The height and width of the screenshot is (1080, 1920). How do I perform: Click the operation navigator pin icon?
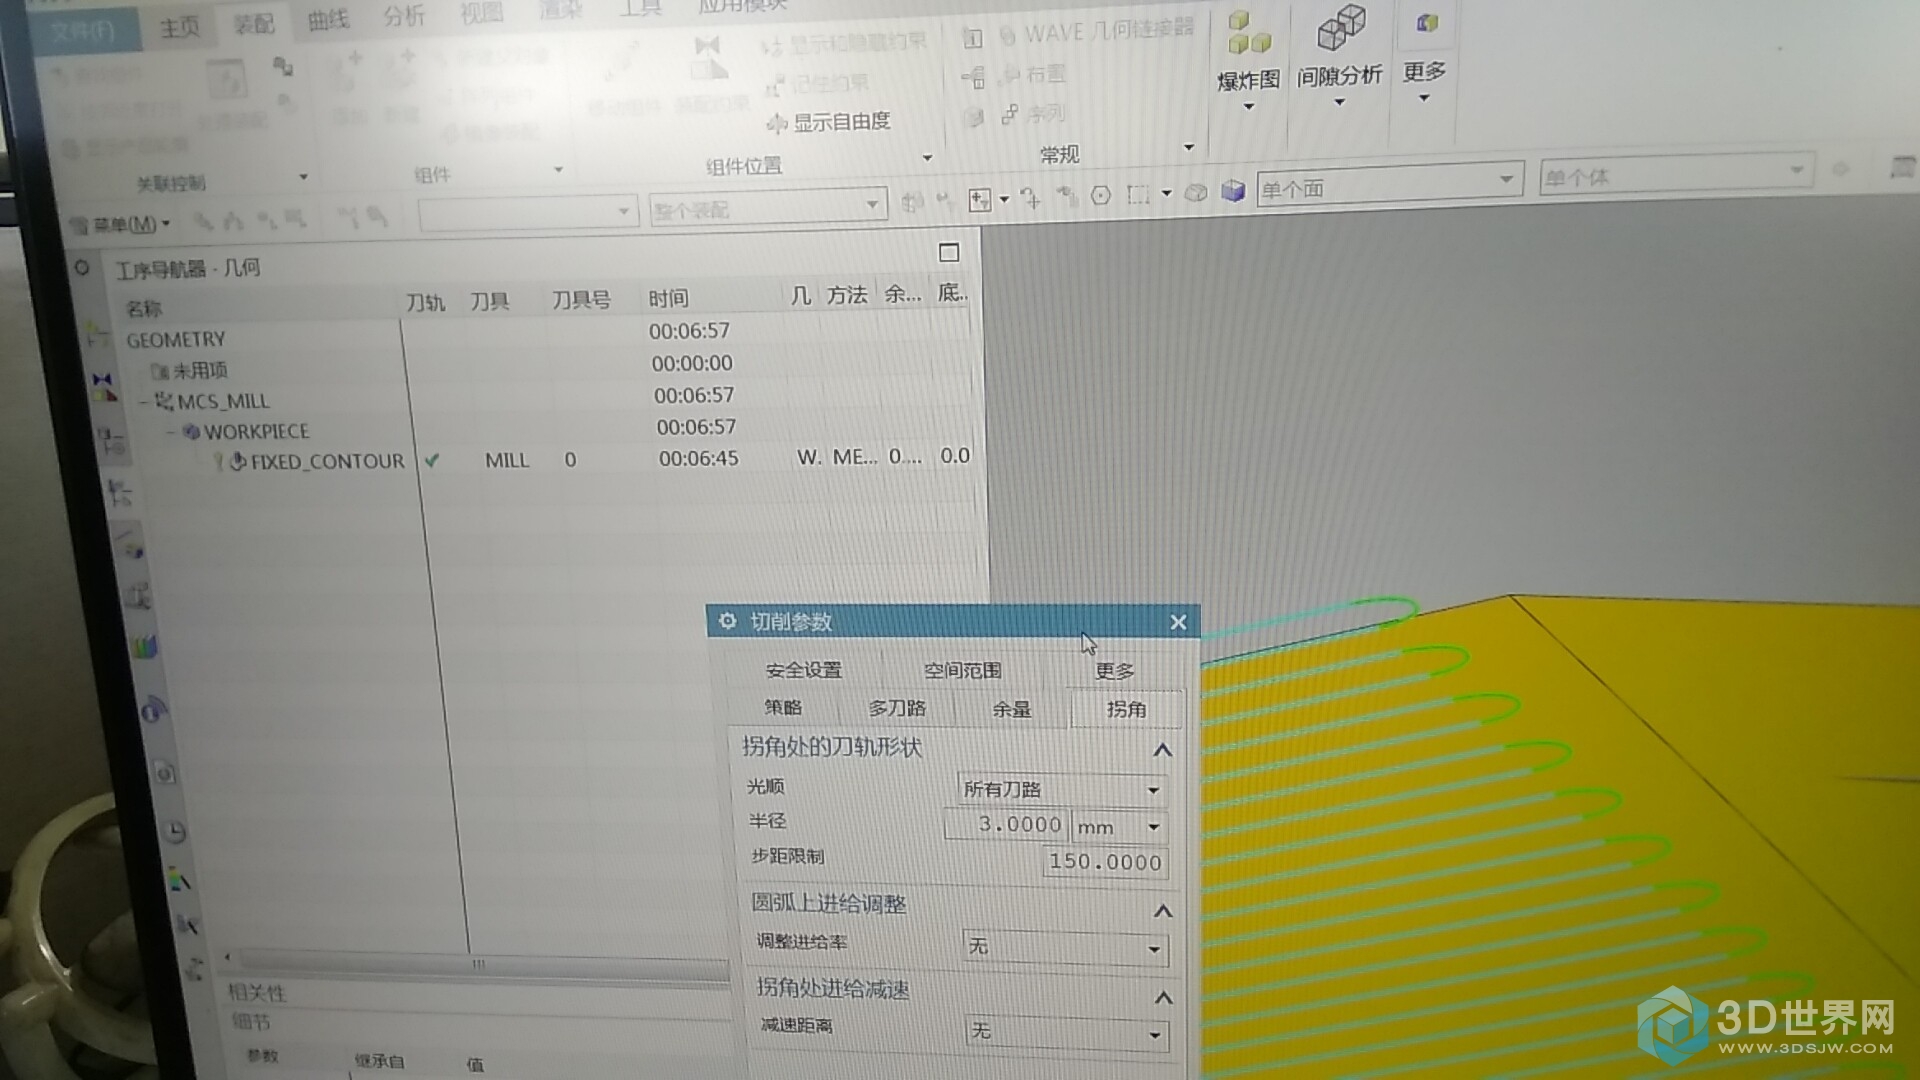pyautogui.click(x=82, y=268)
